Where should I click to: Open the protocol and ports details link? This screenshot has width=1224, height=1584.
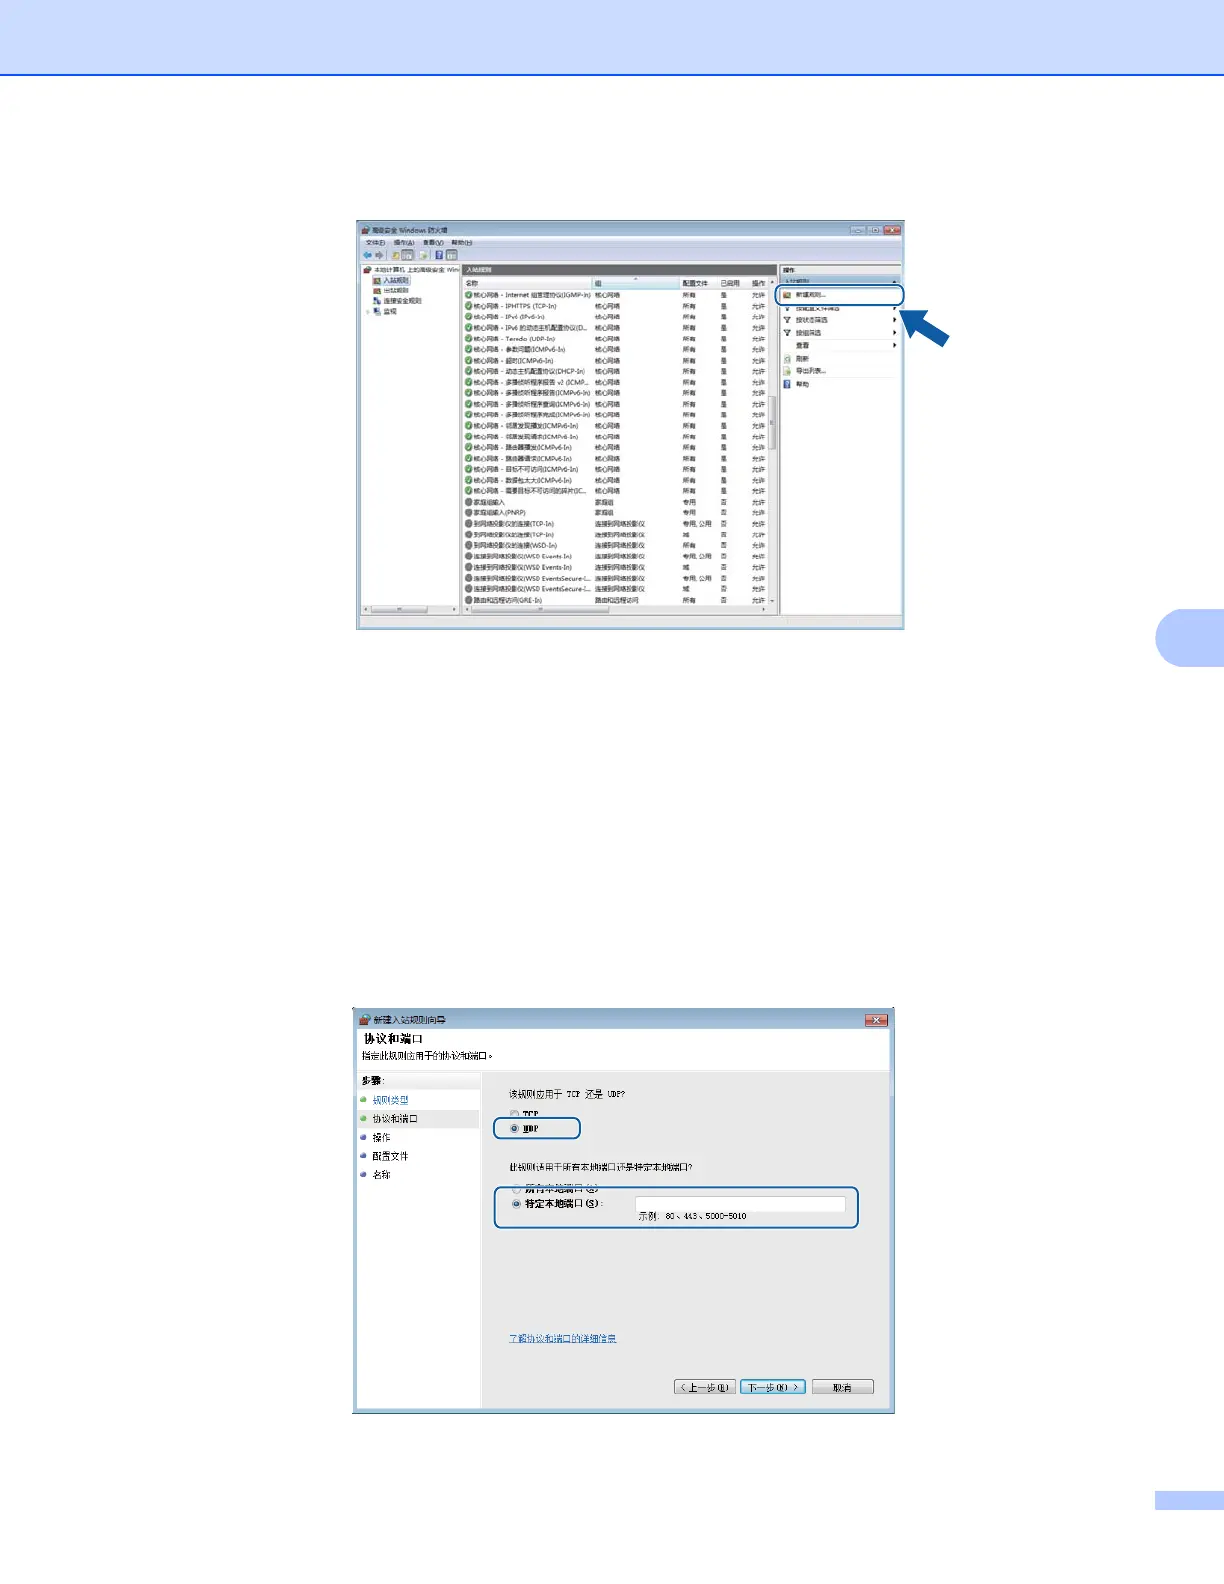click(562, 1338)
